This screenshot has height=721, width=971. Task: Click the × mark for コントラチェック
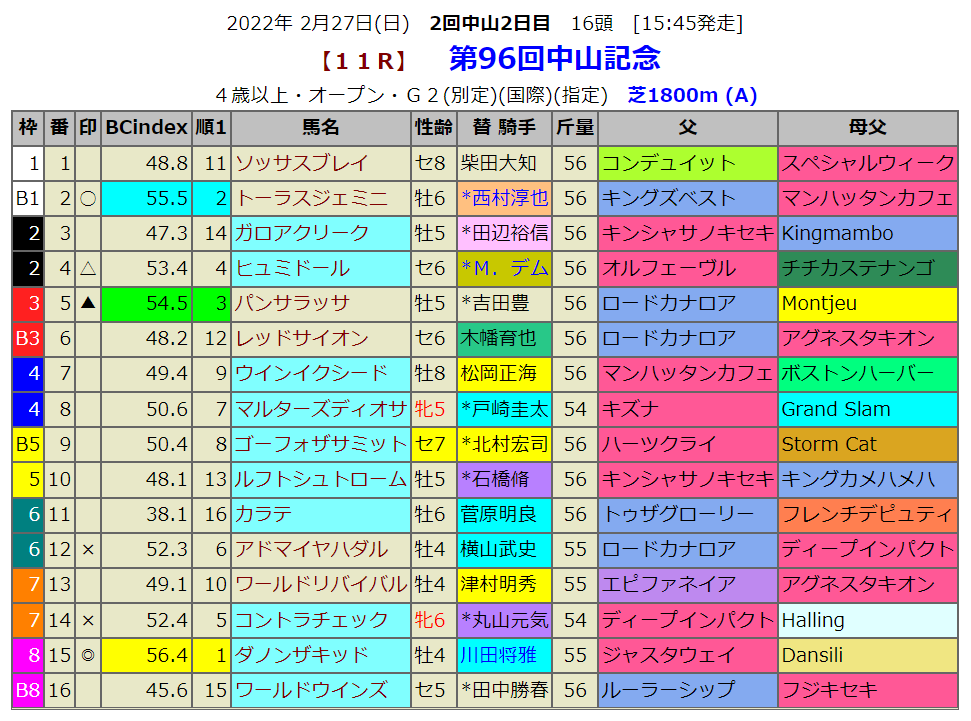coord(88,620)
